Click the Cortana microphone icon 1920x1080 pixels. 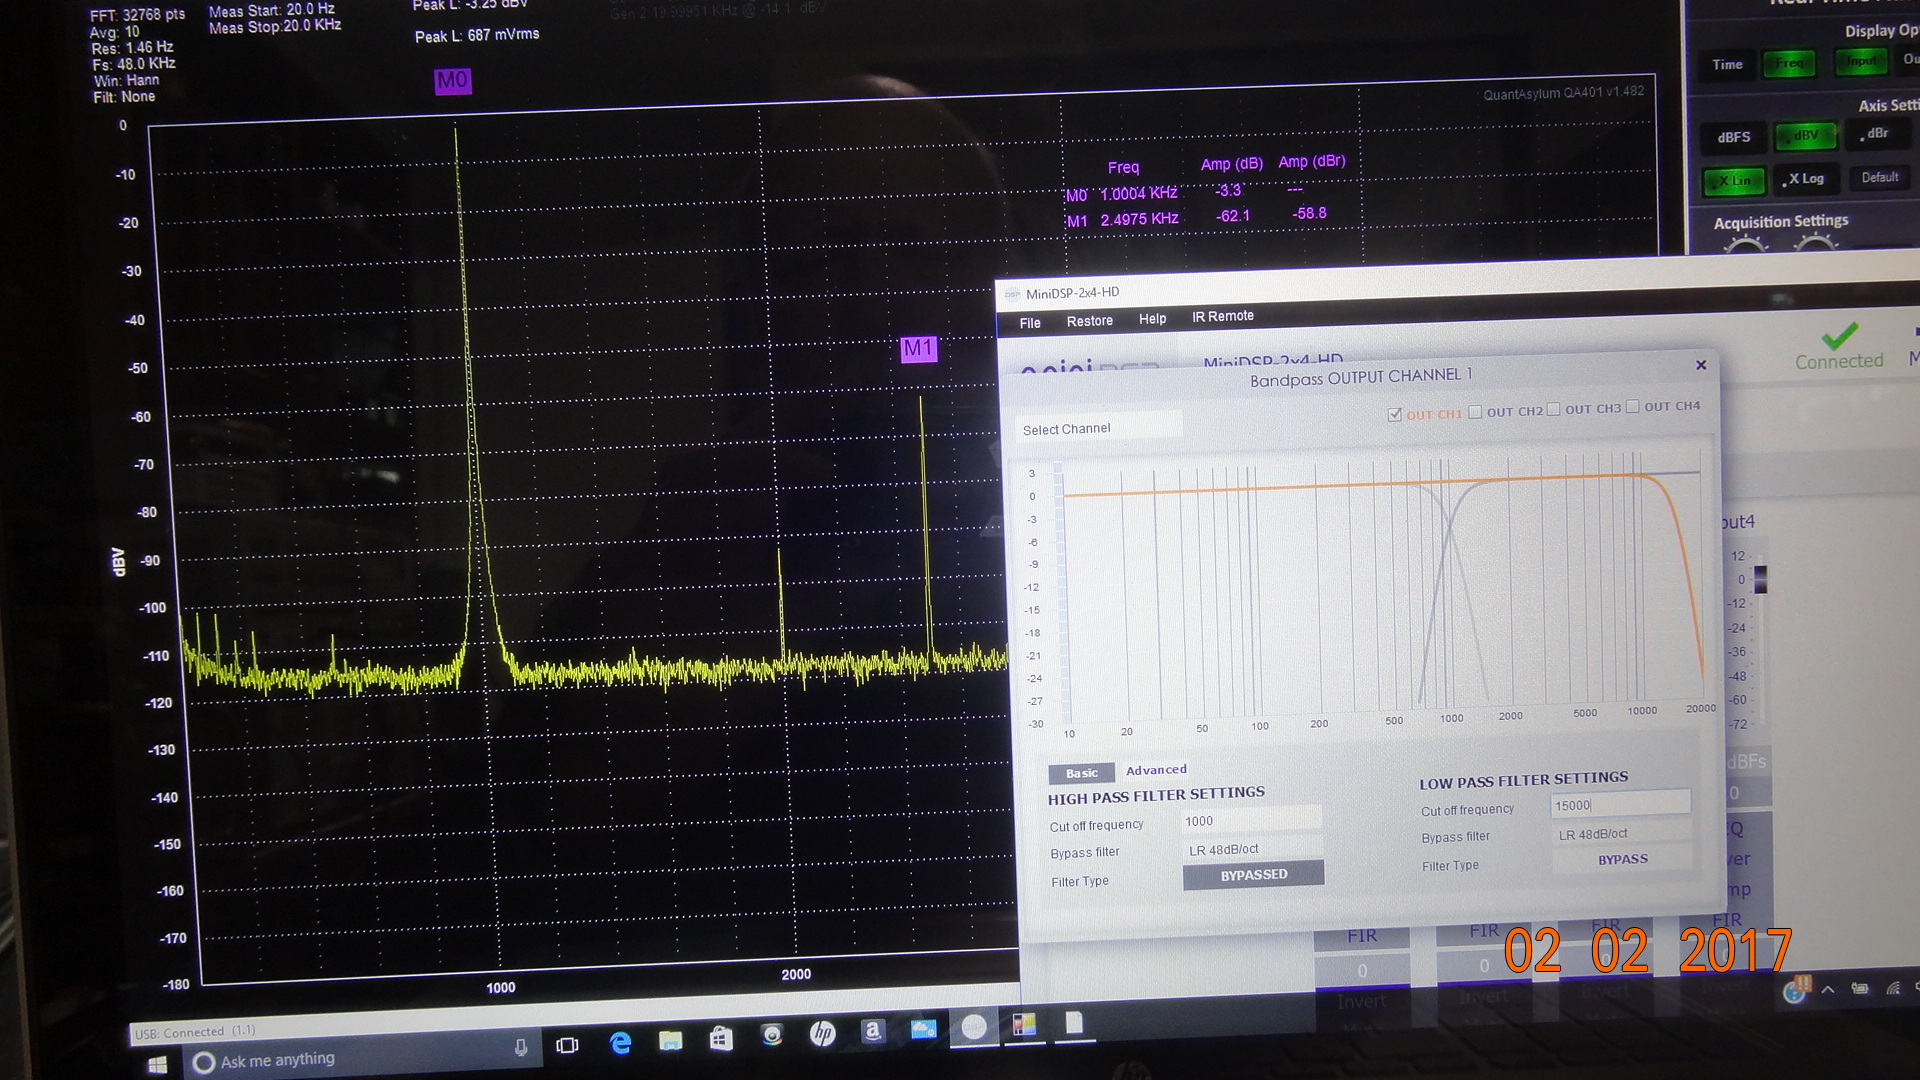click(x=520, y=1047)
